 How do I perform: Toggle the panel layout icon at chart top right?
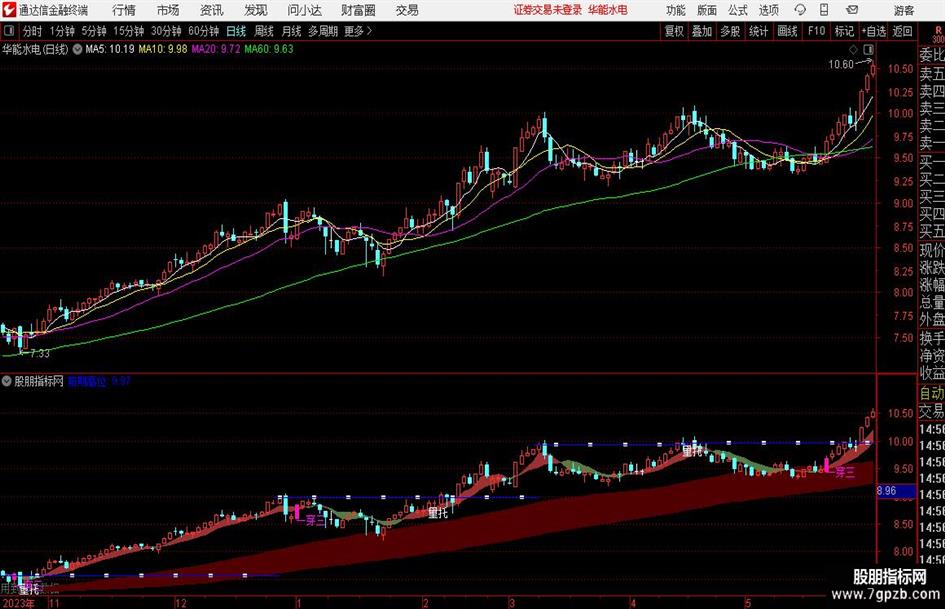pos(868,49)
